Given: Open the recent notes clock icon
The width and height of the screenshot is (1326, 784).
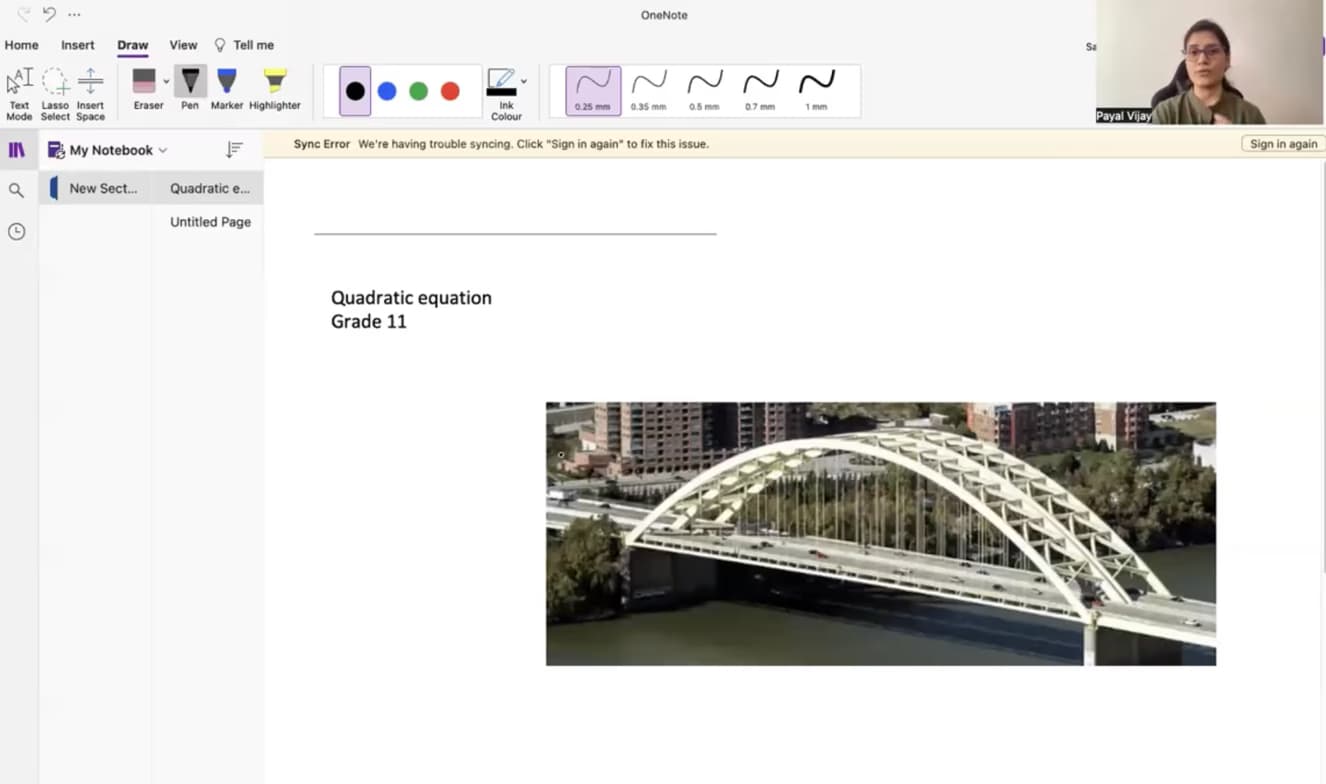Looking at the screenshot, I should [x=16, y=231].
